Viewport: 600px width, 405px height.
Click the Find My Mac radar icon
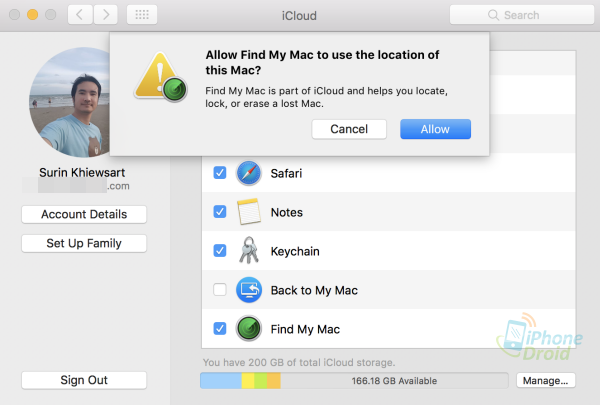tap(248, 329)
